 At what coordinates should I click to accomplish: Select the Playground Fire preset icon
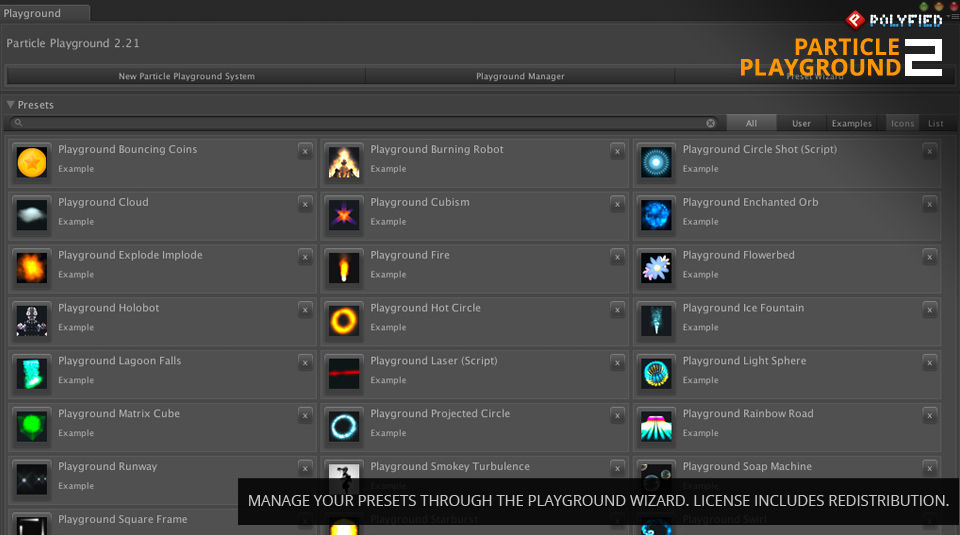pos(344,268)
